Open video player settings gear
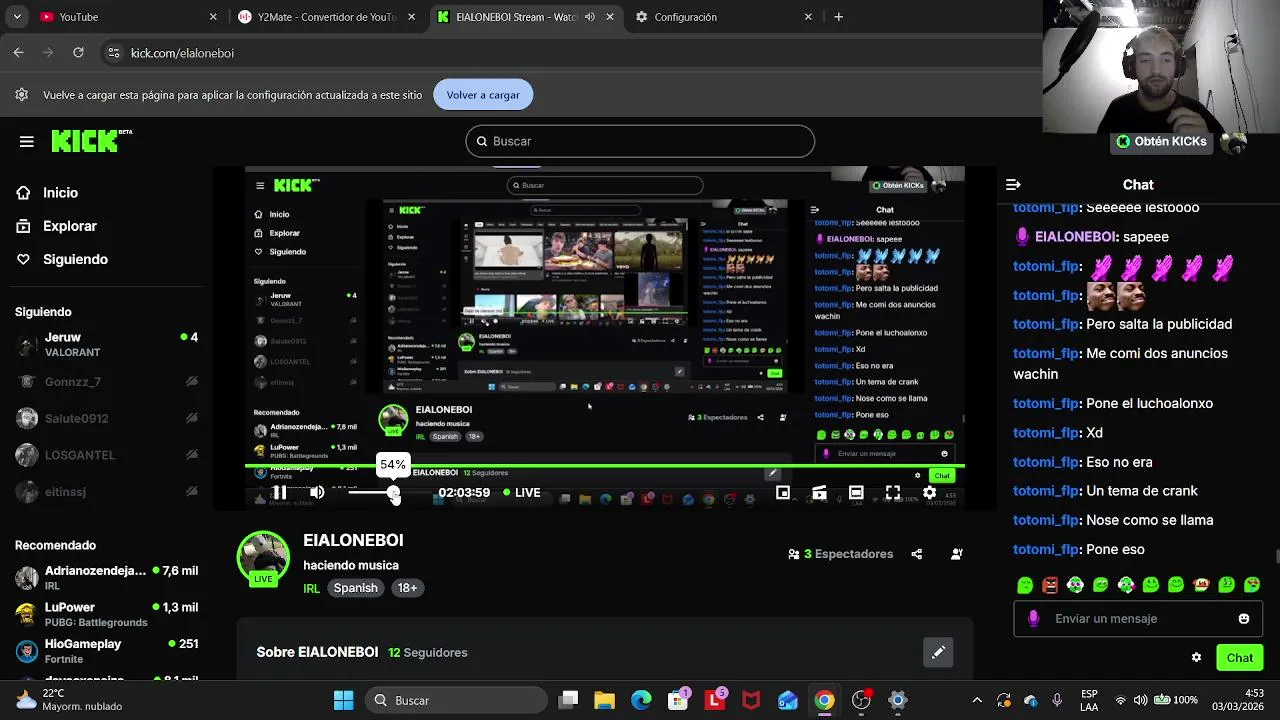The width and height of the screenshot is (1280, 720). point(929,492)
